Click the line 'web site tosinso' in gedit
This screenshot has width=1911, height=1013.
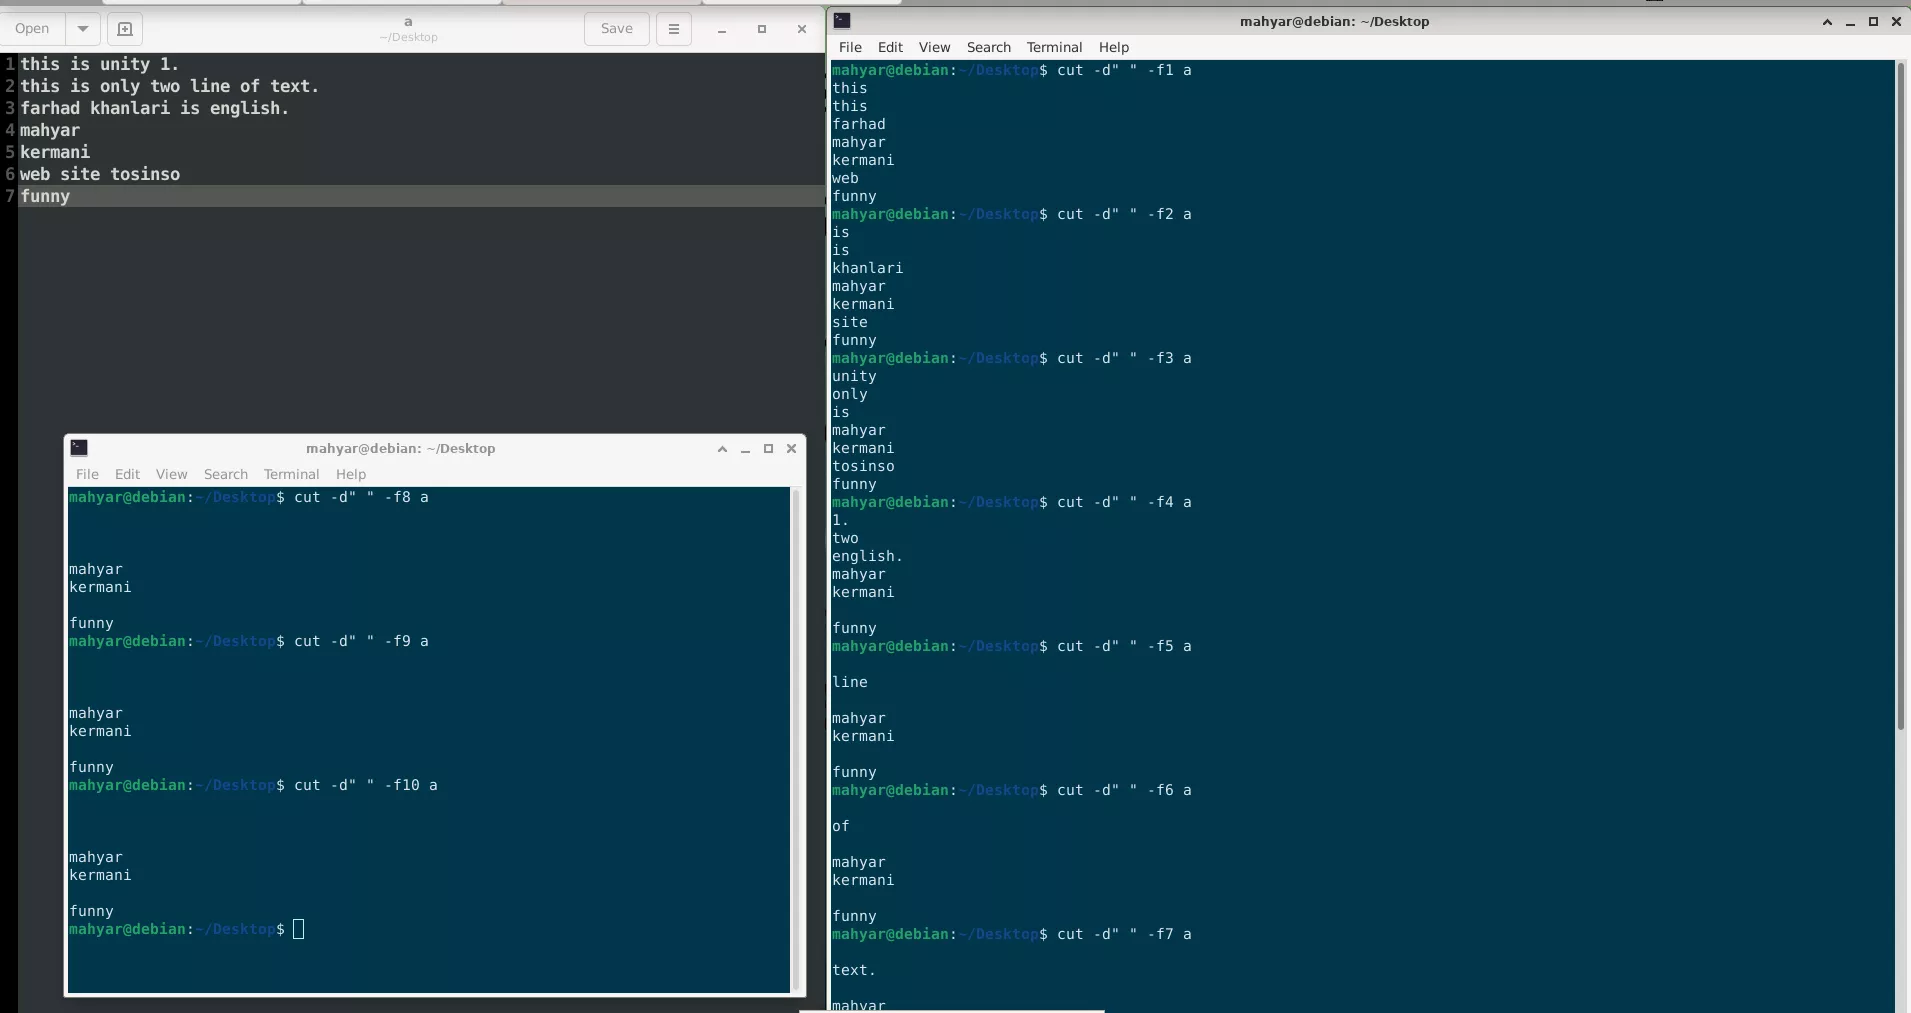click(x=100, y=174)
